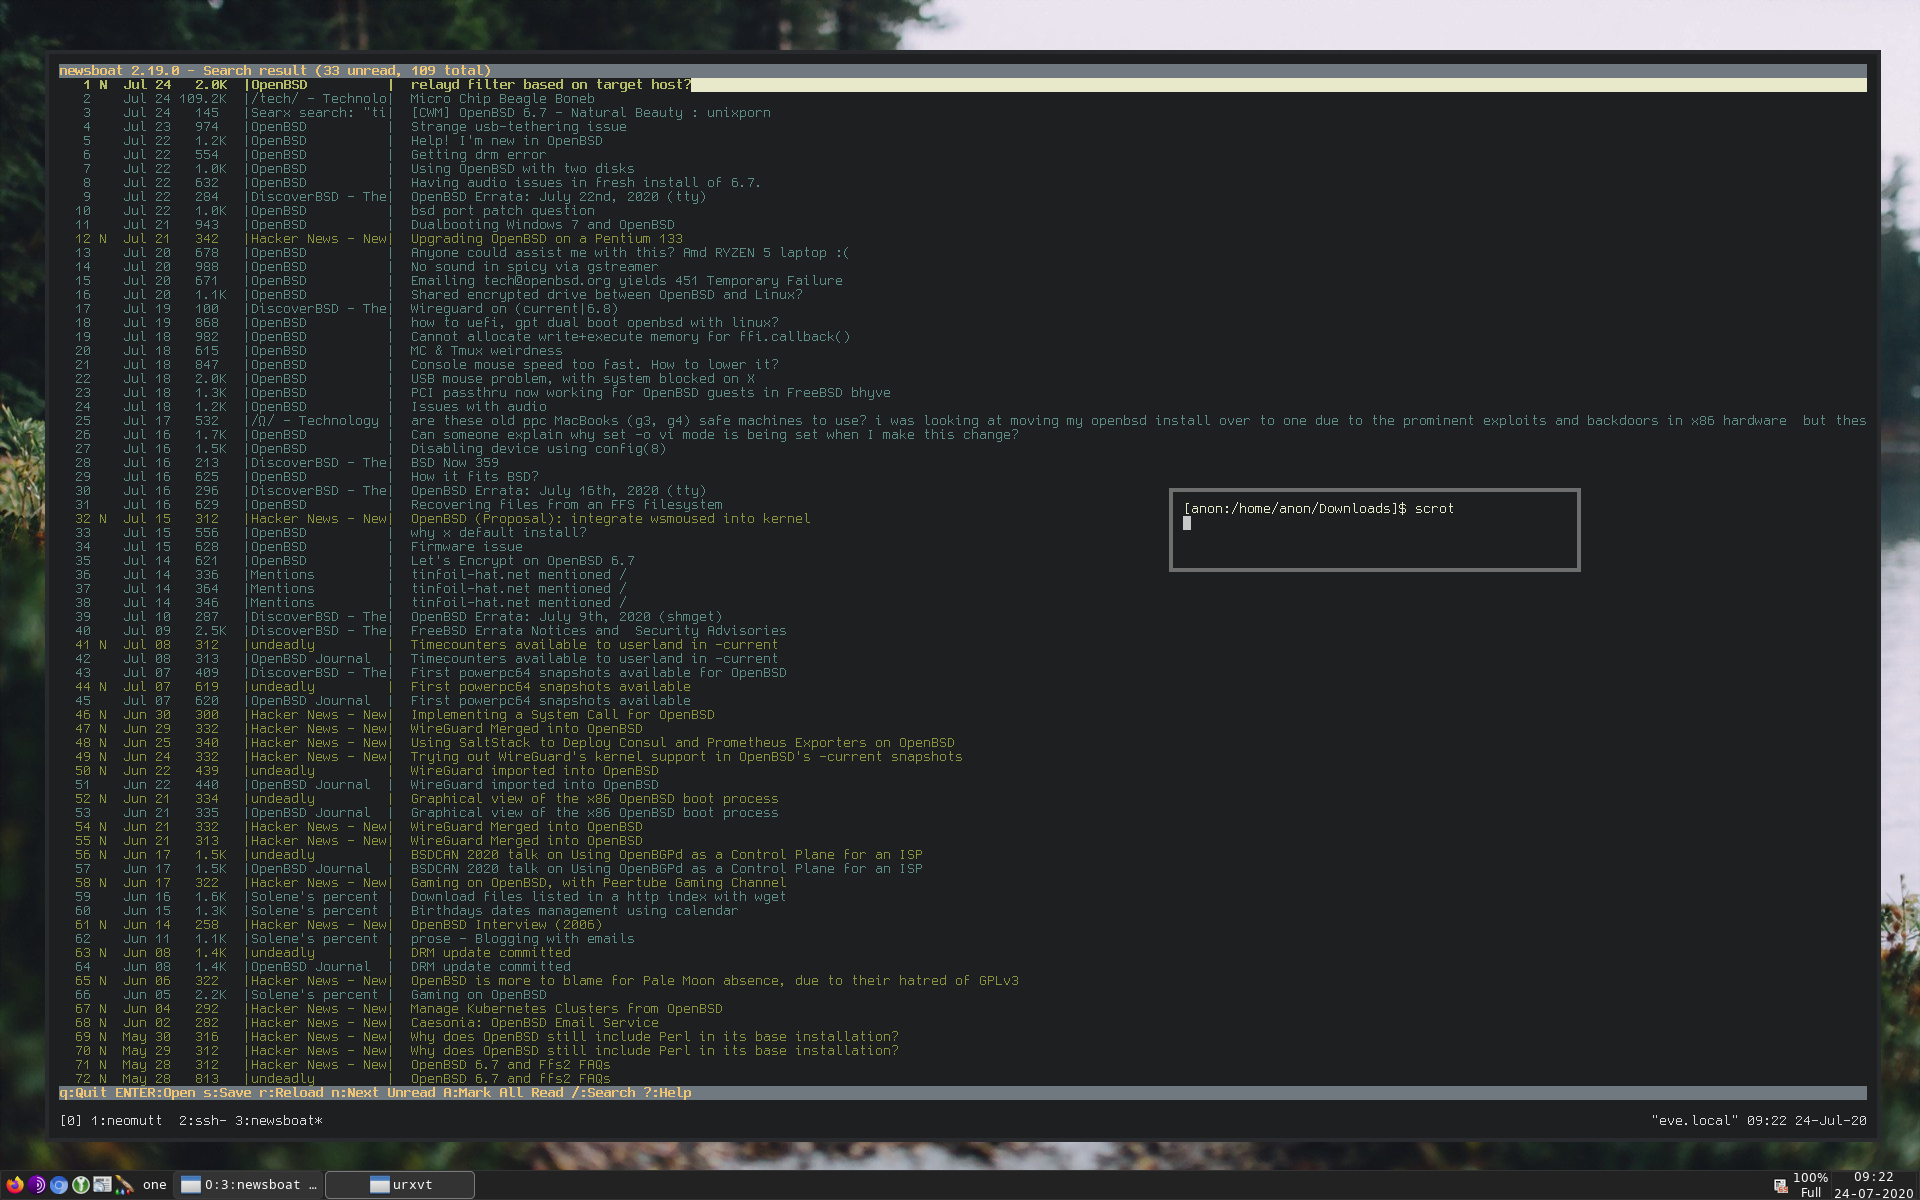Click 'eve.local' hostname in tmux status

(x=1695, y=1121)
